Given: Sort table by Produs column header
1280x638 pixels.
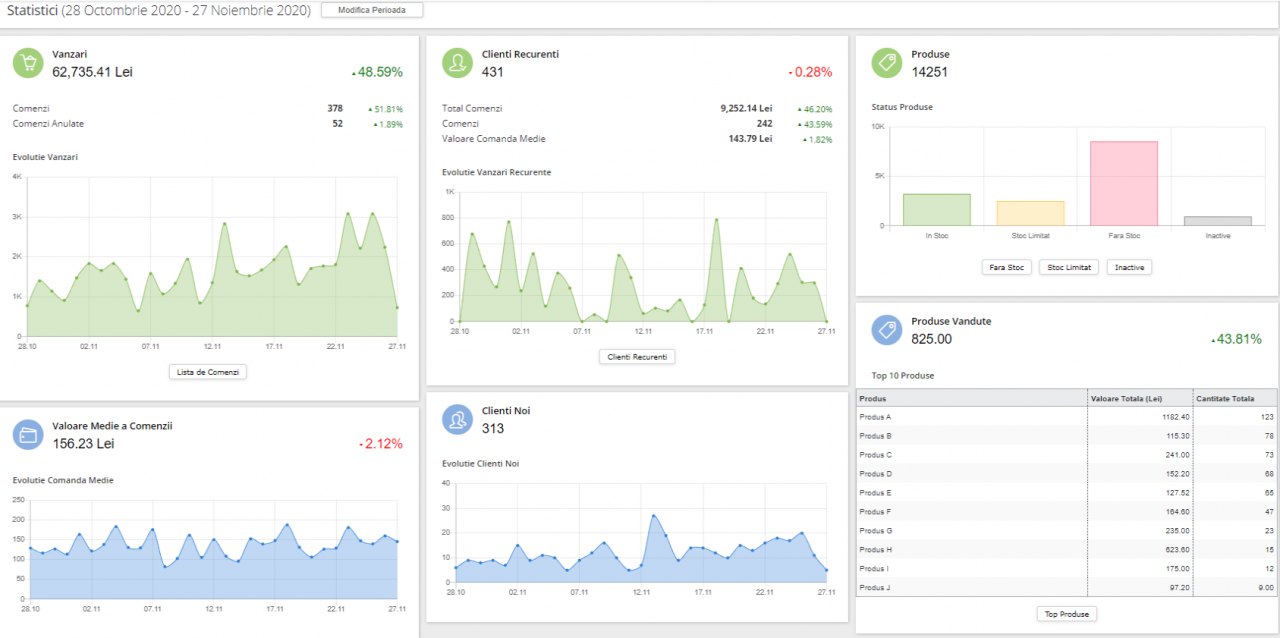Looking at the screenshot, I should (971, 398).
